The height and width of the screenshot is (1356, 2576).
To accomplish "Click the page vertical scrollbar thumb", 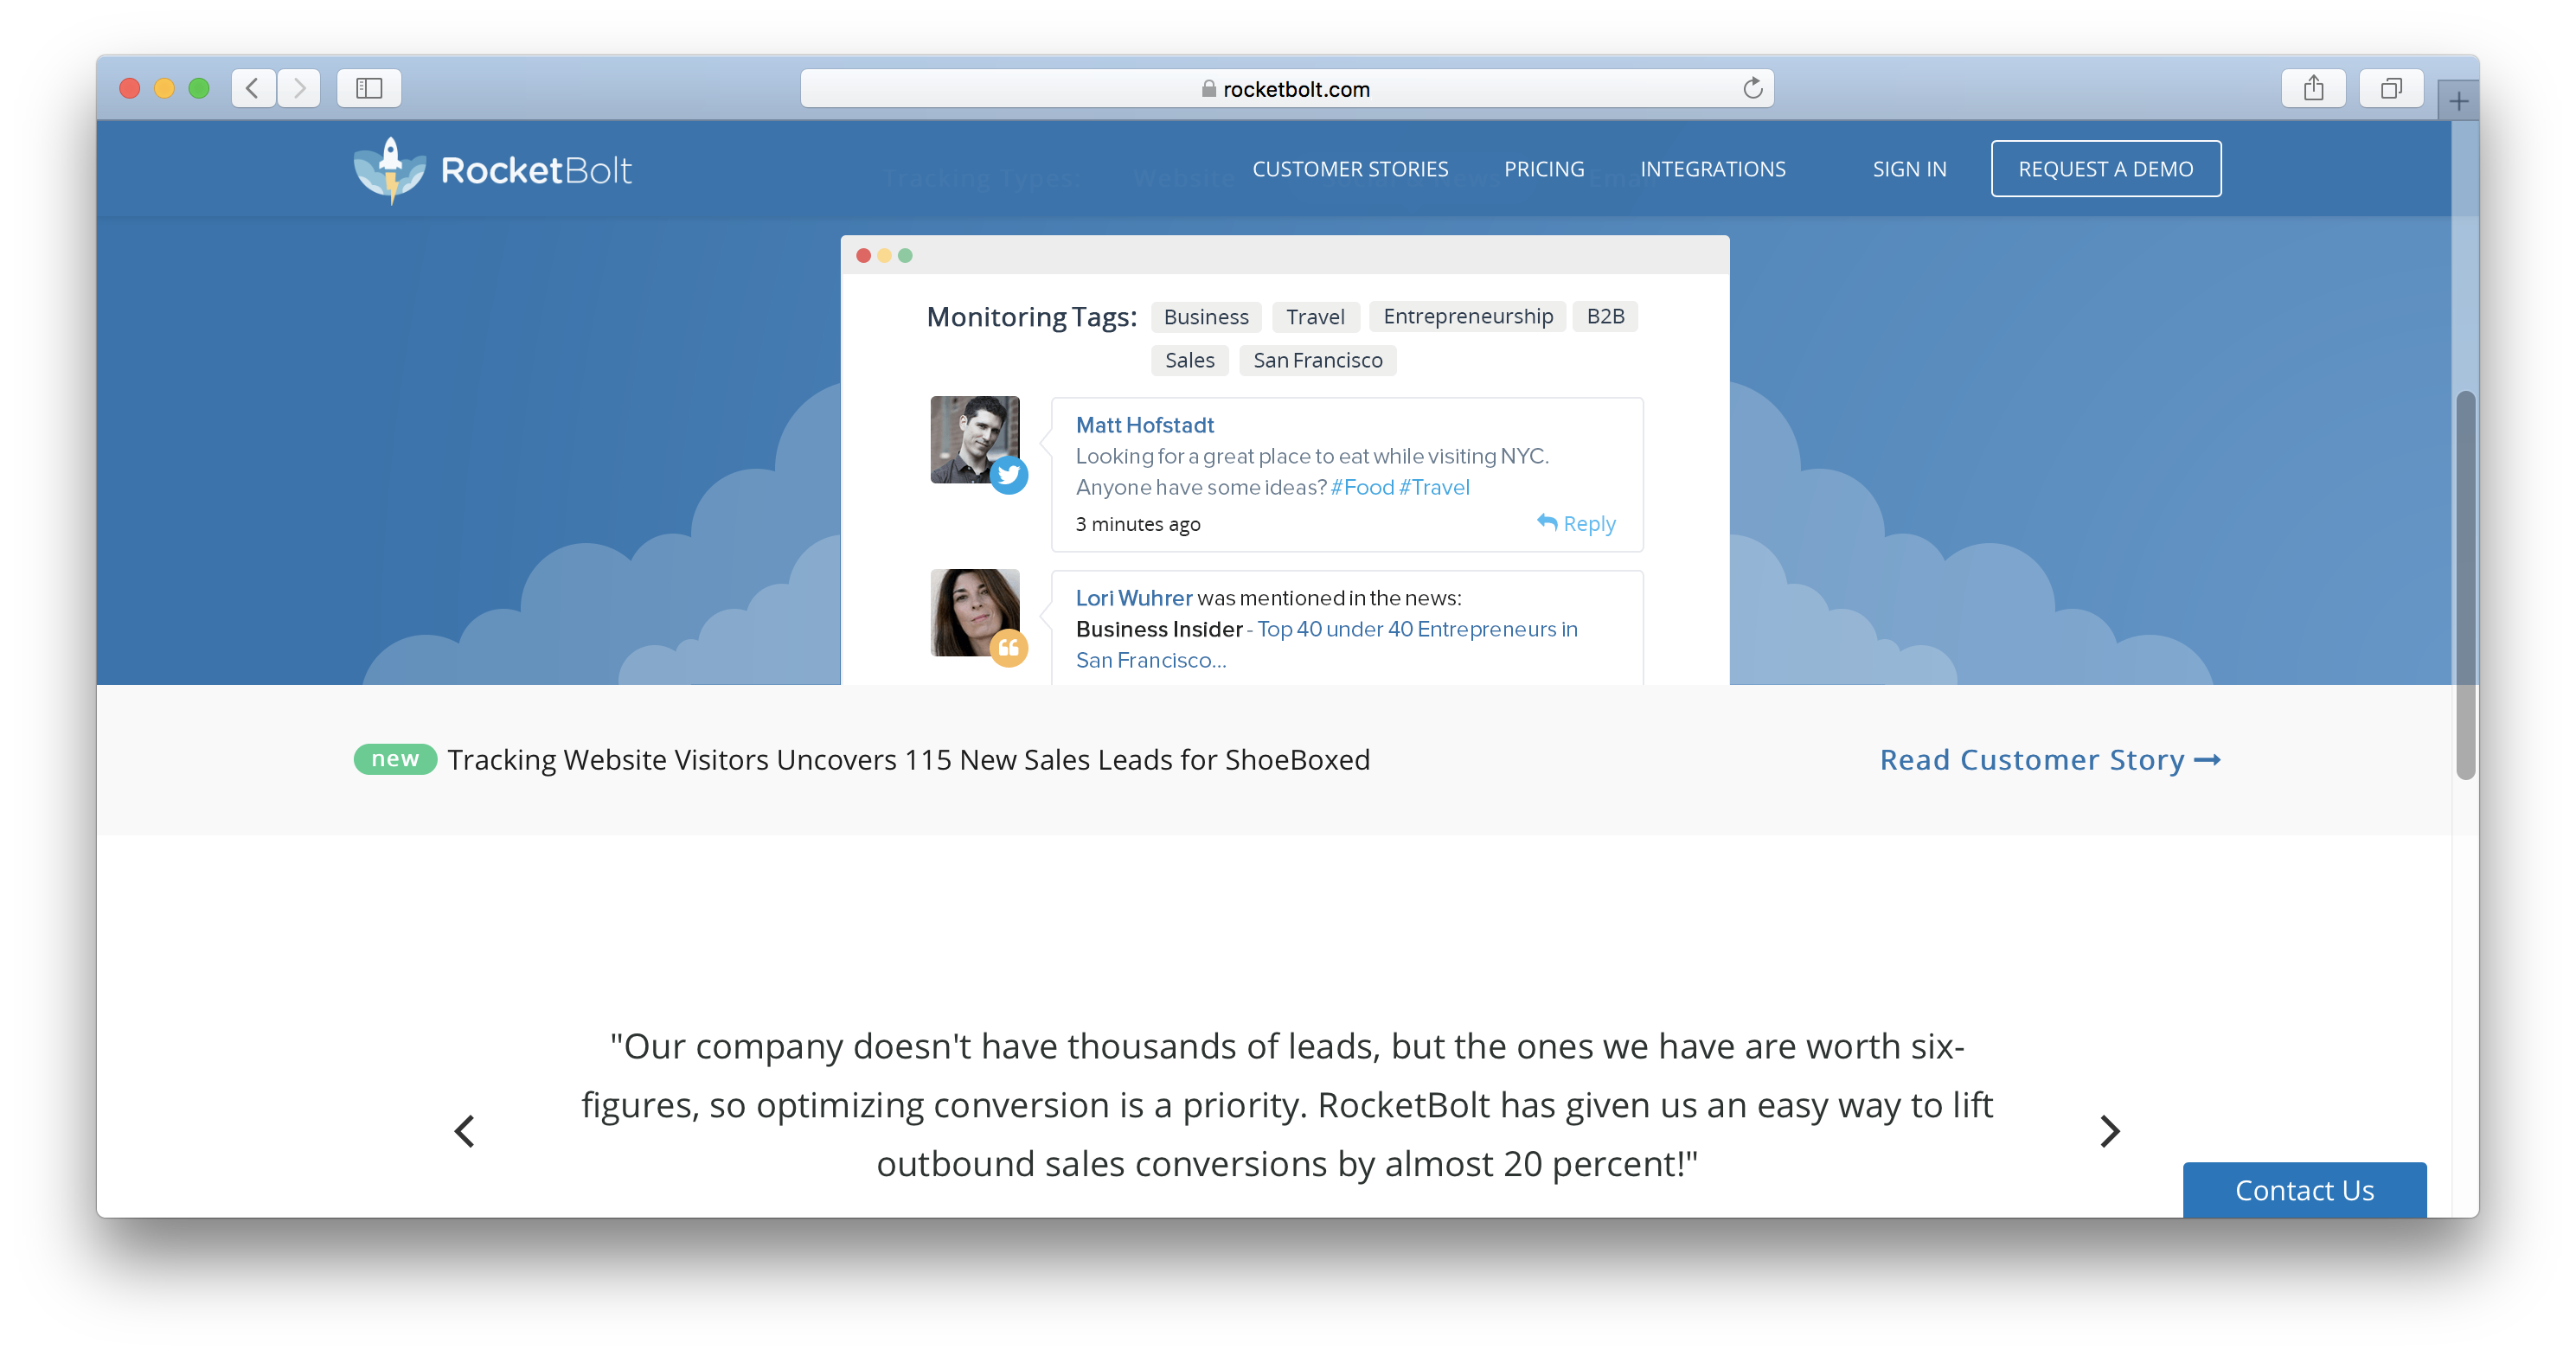I will 2465,585.
